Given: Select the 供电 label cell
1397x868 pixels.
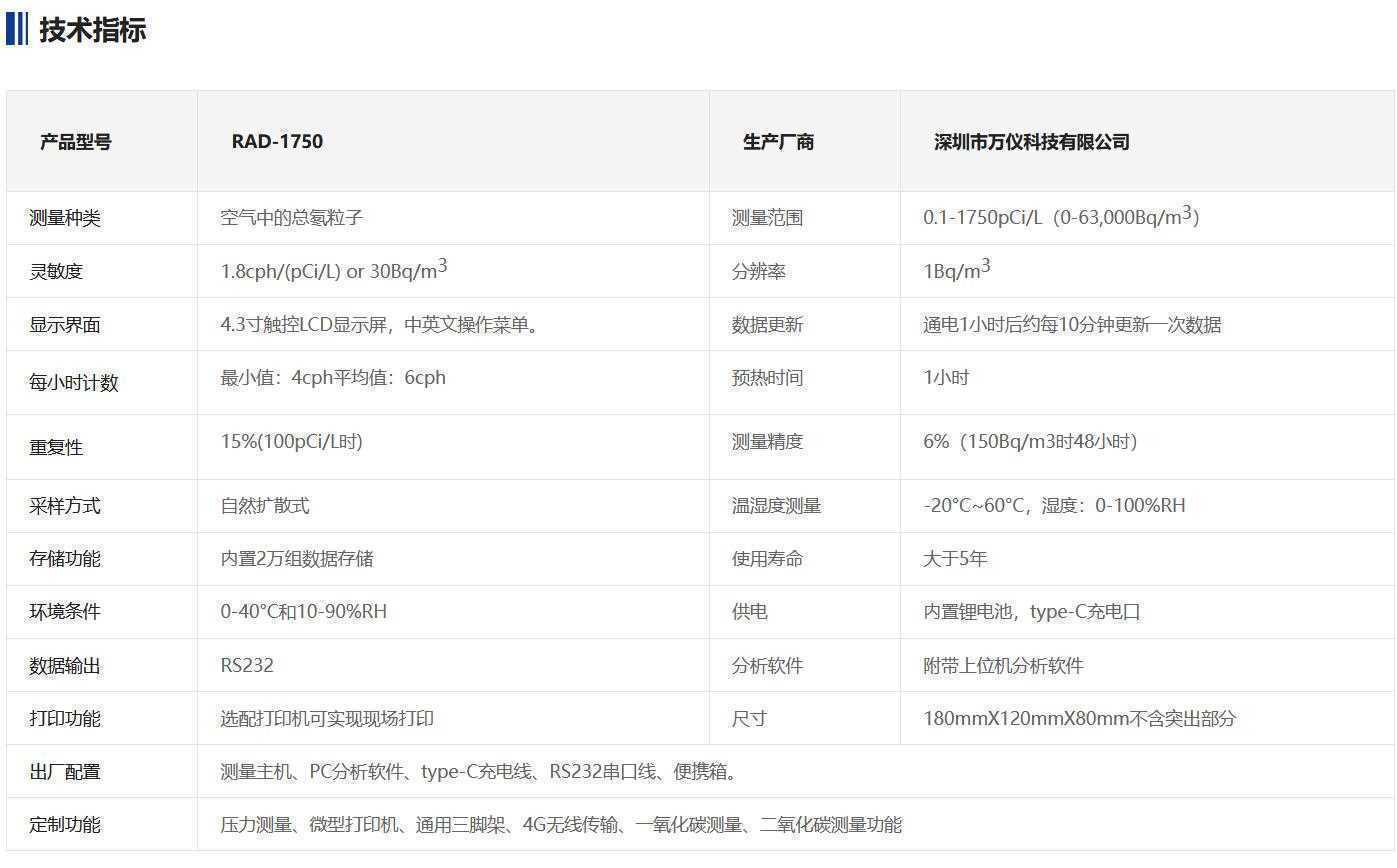Looking at the screenshot, I should [805, 612].
